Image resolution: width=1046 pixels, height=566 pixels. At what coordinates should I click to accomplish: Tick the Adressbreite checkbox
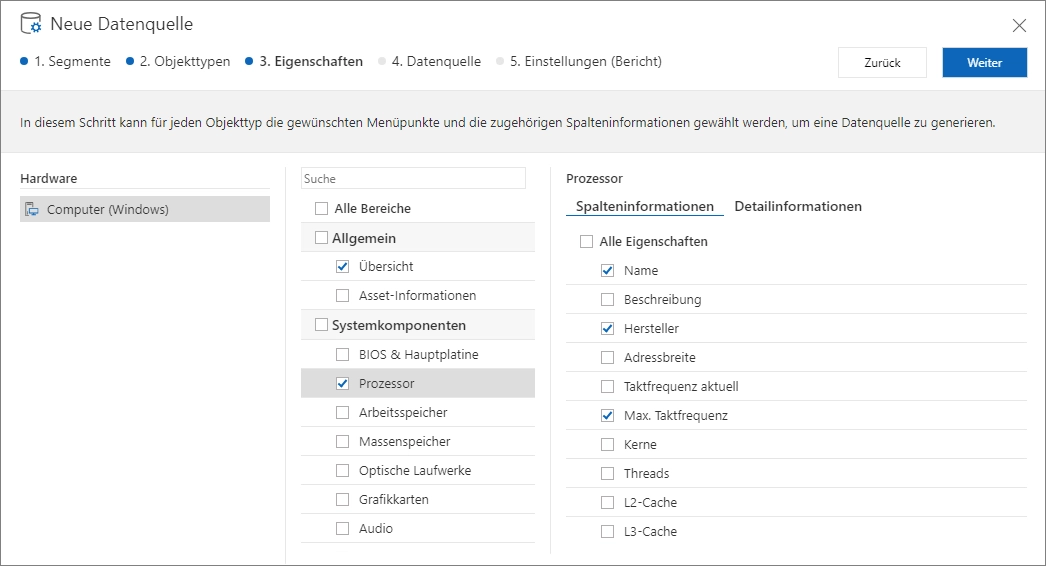tap(607, 358)
